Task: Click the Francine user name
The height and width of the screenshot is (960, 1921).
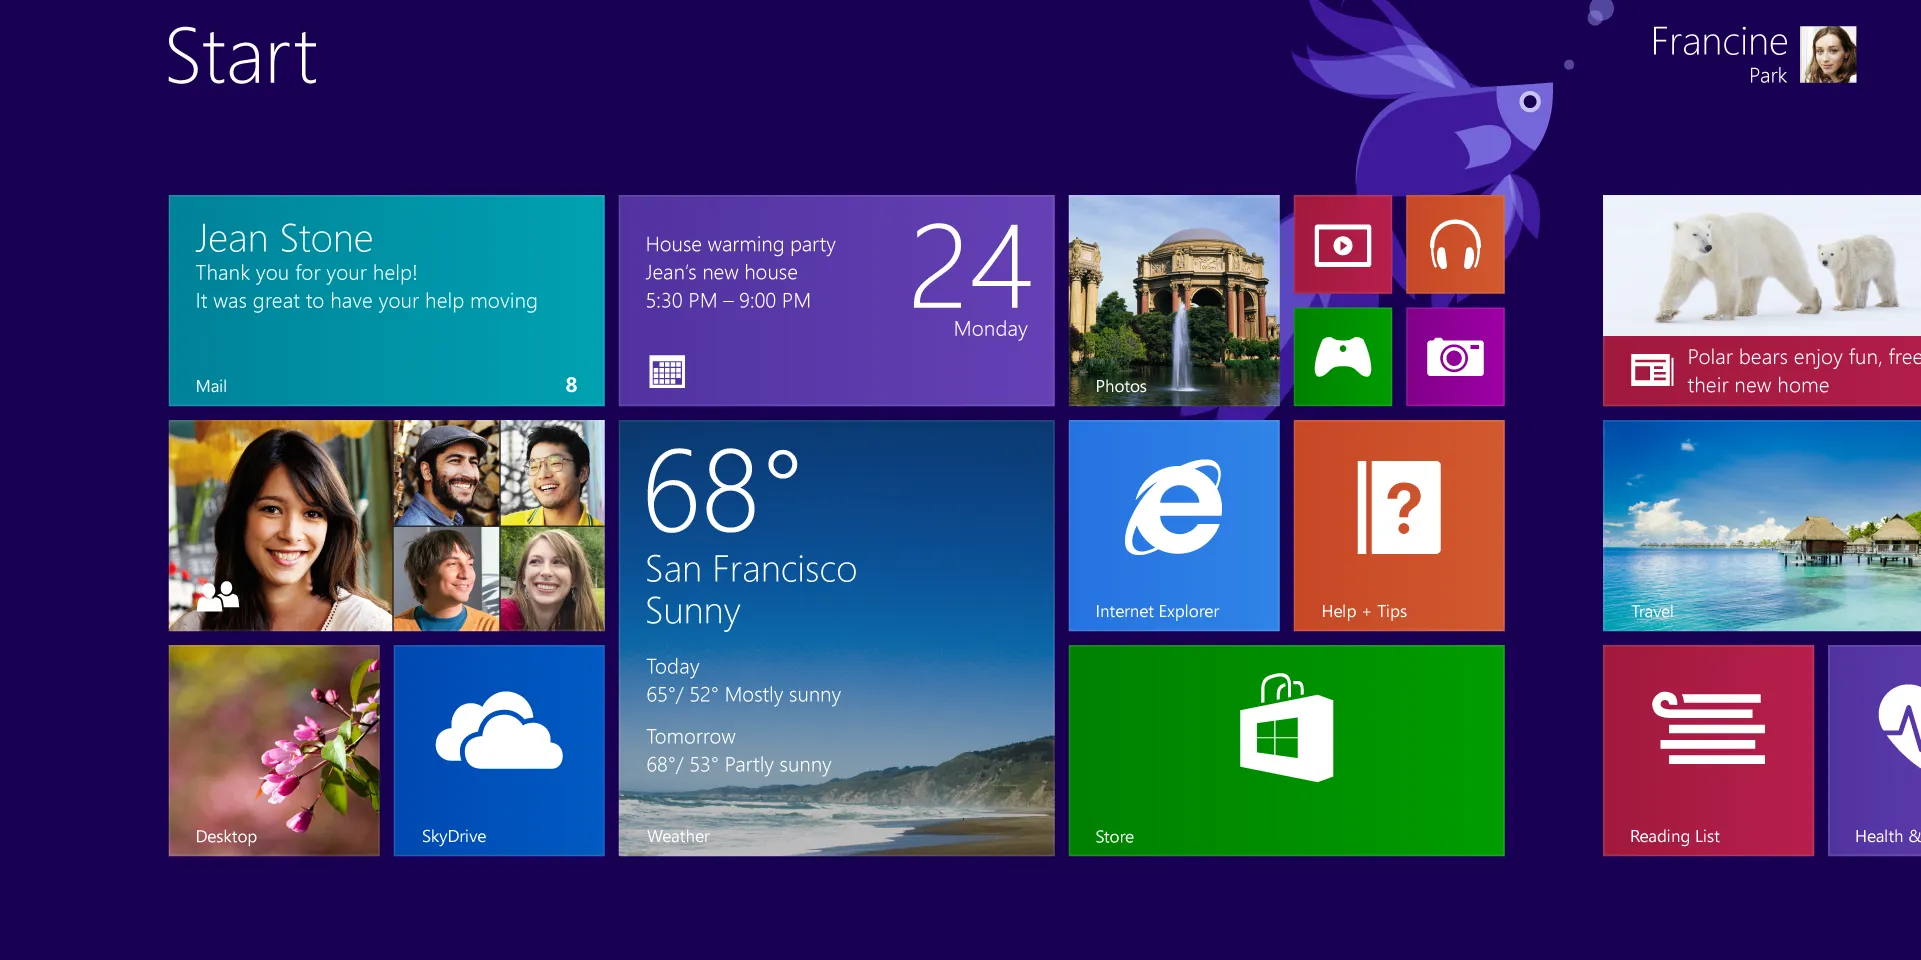Action: coord(1719,42)
